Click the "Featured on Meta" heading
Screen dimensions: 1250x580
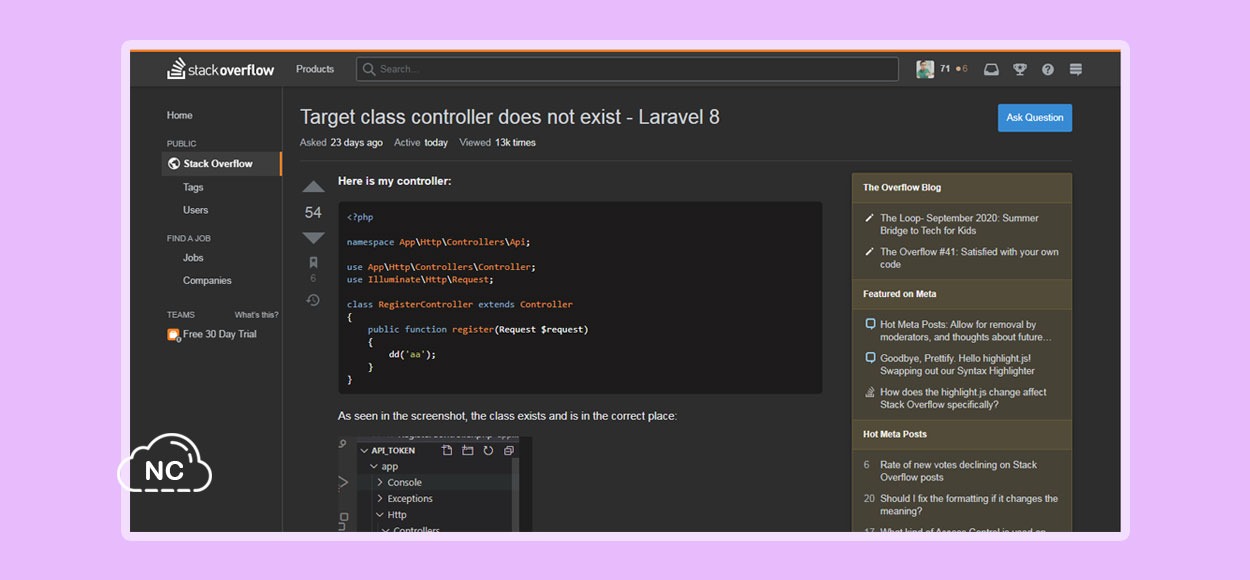900,294
